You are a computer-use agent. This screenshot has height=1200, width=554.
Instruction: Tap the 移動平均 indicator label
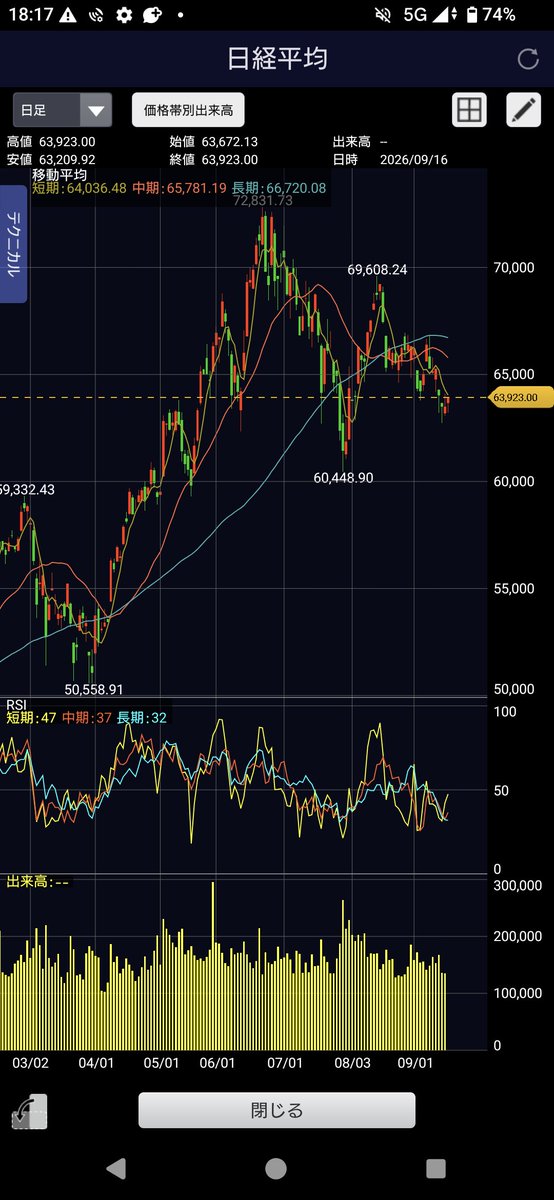[58, 174]
